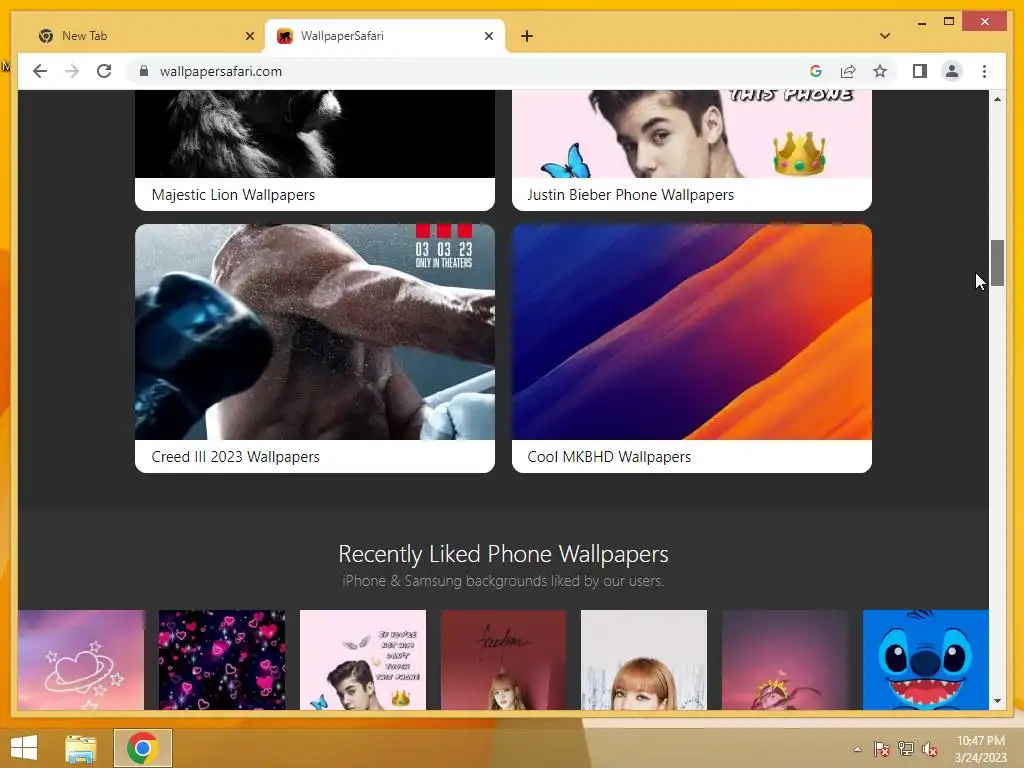Viewport: 1024px width, 768px height.
Task: Open the pink hearts on black wallpaper
Action: point(222,660)
